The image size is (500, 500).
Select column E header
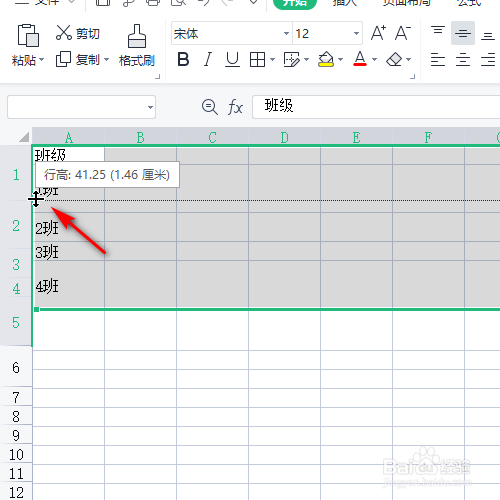tap(356, 137)
